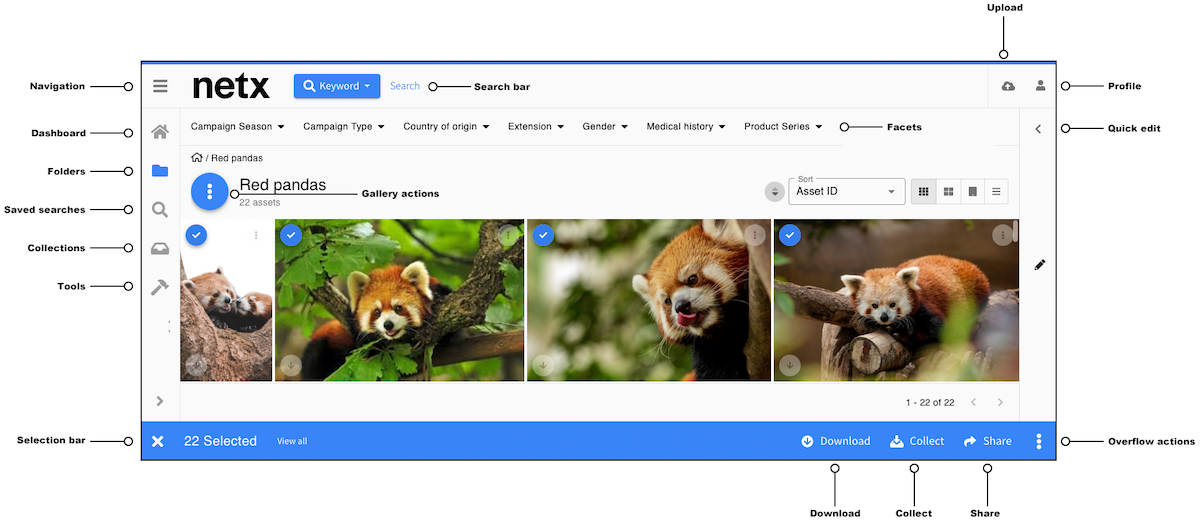Switch to list view

click(x=996, y=191)
